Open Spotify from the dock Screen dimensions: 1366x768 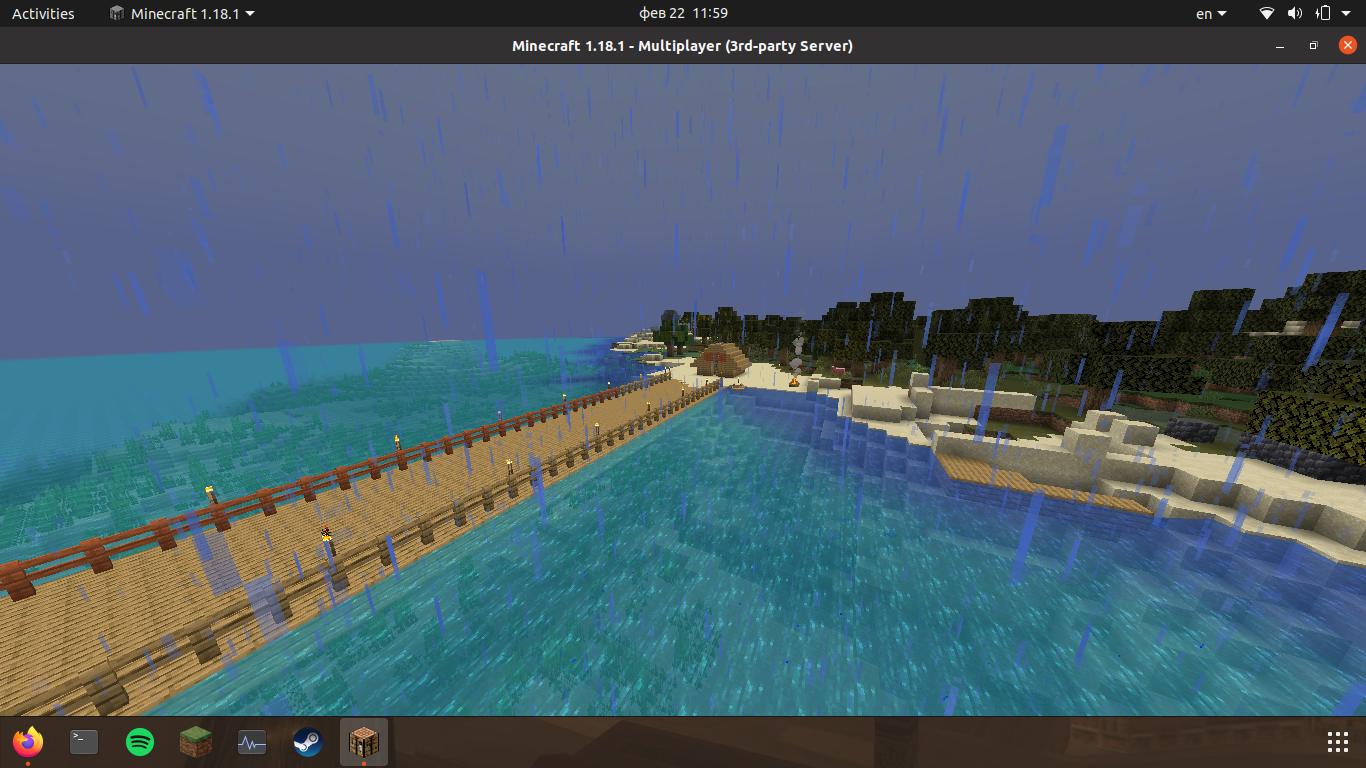point(140,742)
